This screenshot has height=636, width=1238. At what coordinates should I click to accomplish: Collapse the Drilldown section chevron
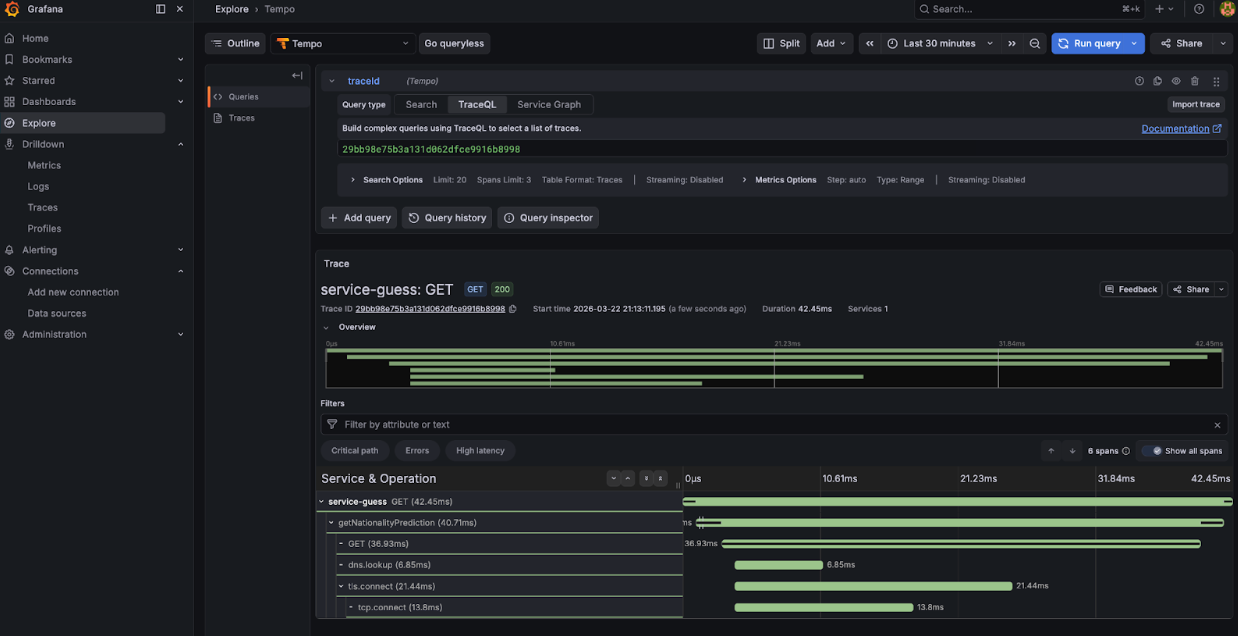click(x=181, y=144)
